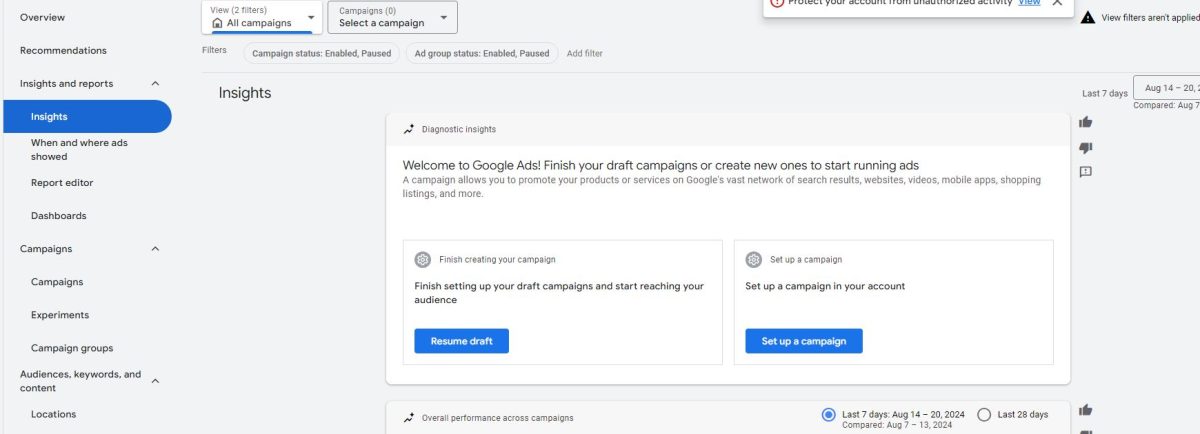This screenshot has height=434, width=1200.
Task: Open Campaign groups in the sidebar
Action: click(x=72, y=348)
